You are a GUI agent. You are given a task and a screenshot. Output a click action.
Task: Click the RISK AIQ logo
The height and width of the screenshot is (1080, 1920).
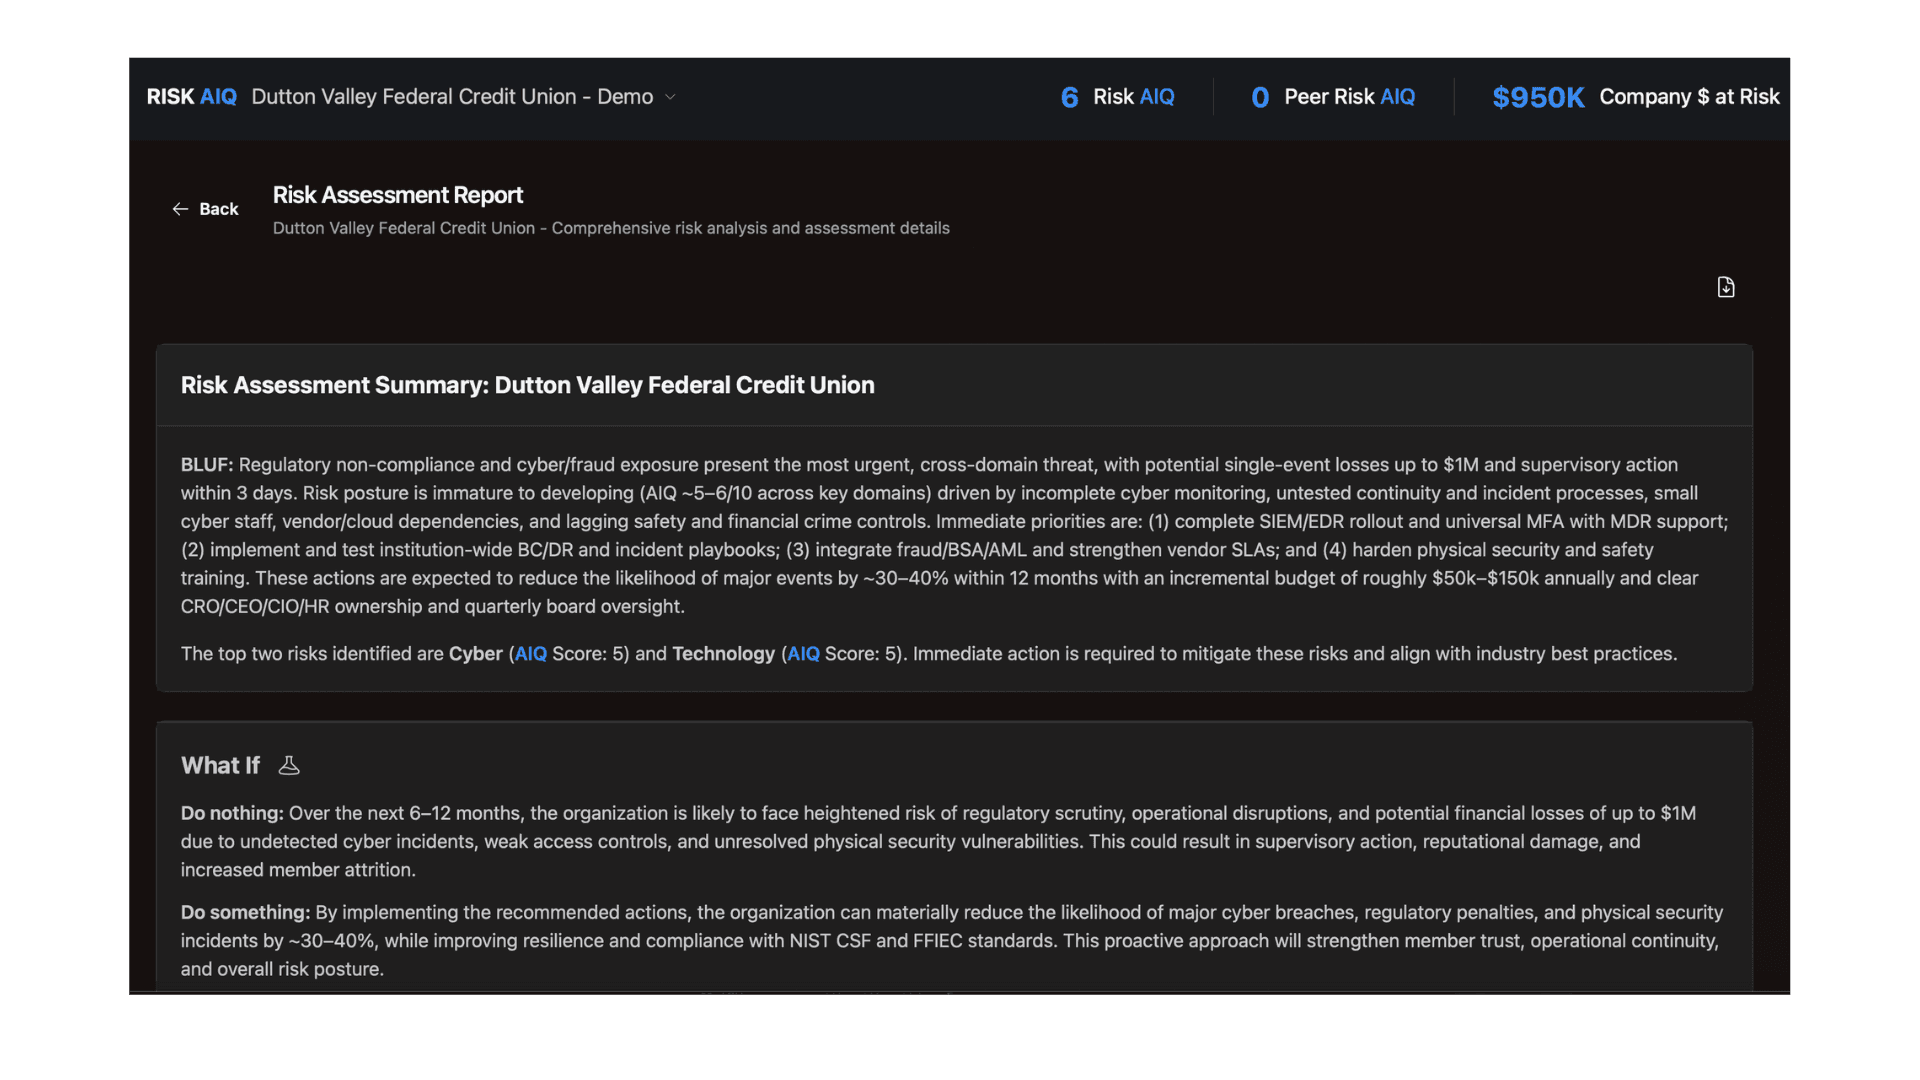click(191, 97)
